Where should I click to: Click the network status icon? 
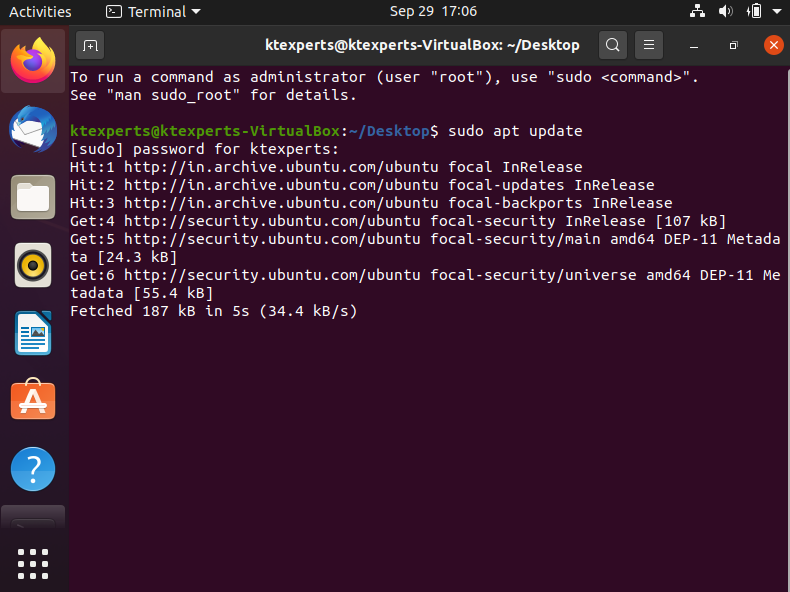coord(697,11)
